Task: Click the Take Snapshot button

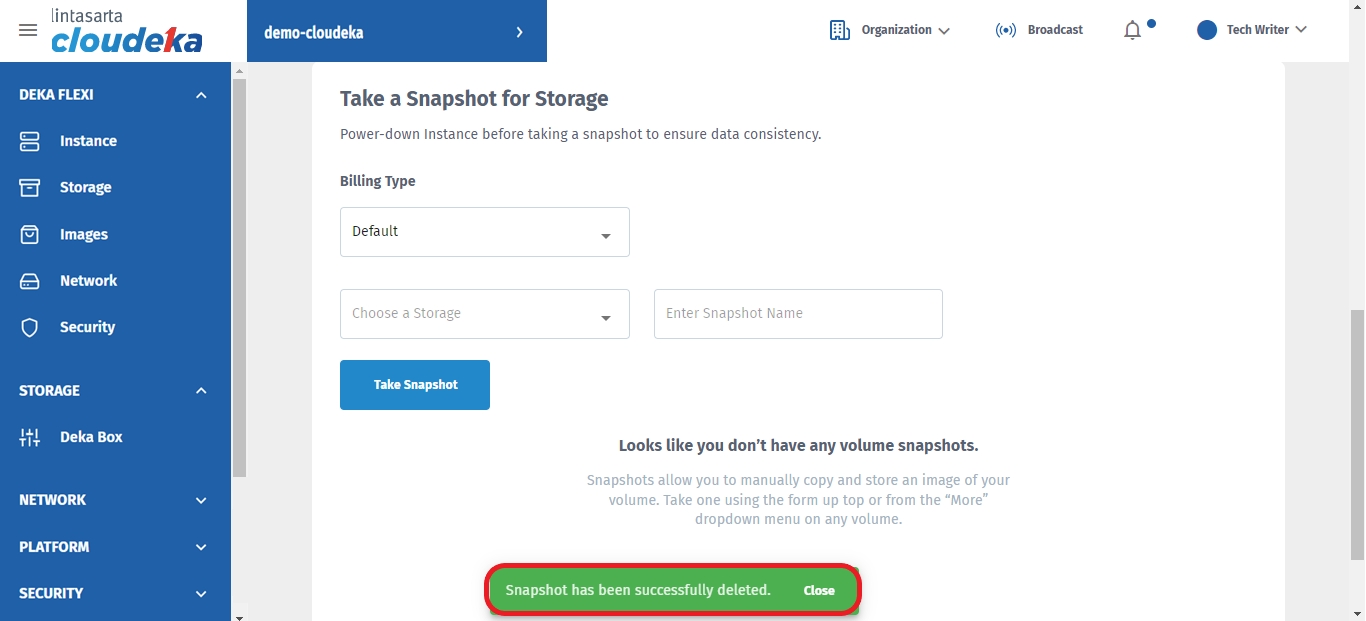Action: [415, 385]
